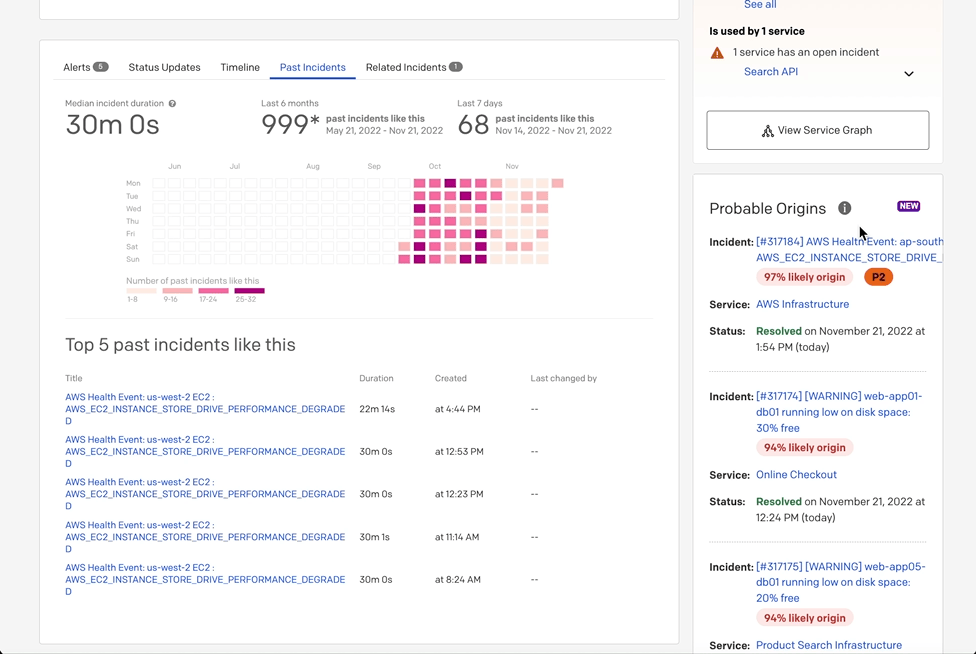Click the See all link
The width and height of the screenshot is (976, 654).
(760, 4)
